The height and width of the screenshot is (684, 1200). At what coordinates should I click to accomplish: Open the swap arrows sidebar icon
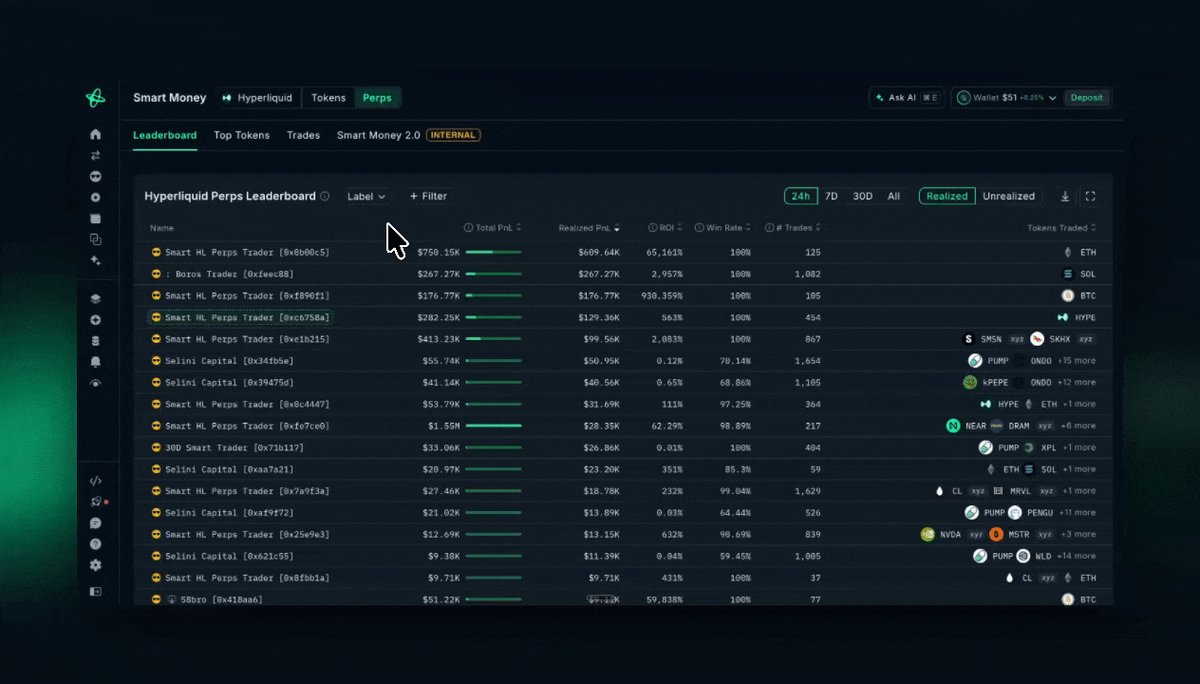pos(96,155)
